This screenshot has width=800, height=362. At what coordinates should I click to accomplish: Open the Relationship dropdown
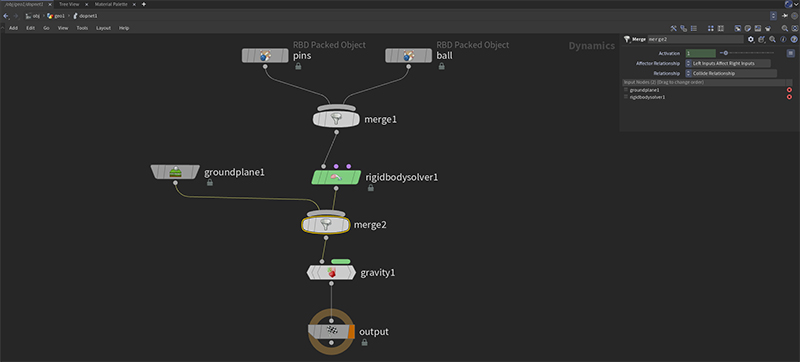[x=731, y=73]
